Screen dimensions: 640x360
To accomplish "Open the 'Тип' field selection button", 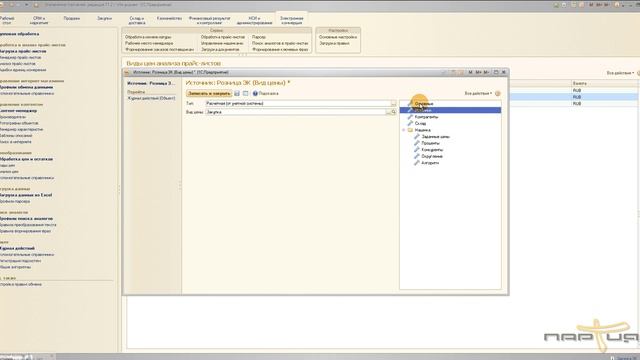I will click(393, 104).
